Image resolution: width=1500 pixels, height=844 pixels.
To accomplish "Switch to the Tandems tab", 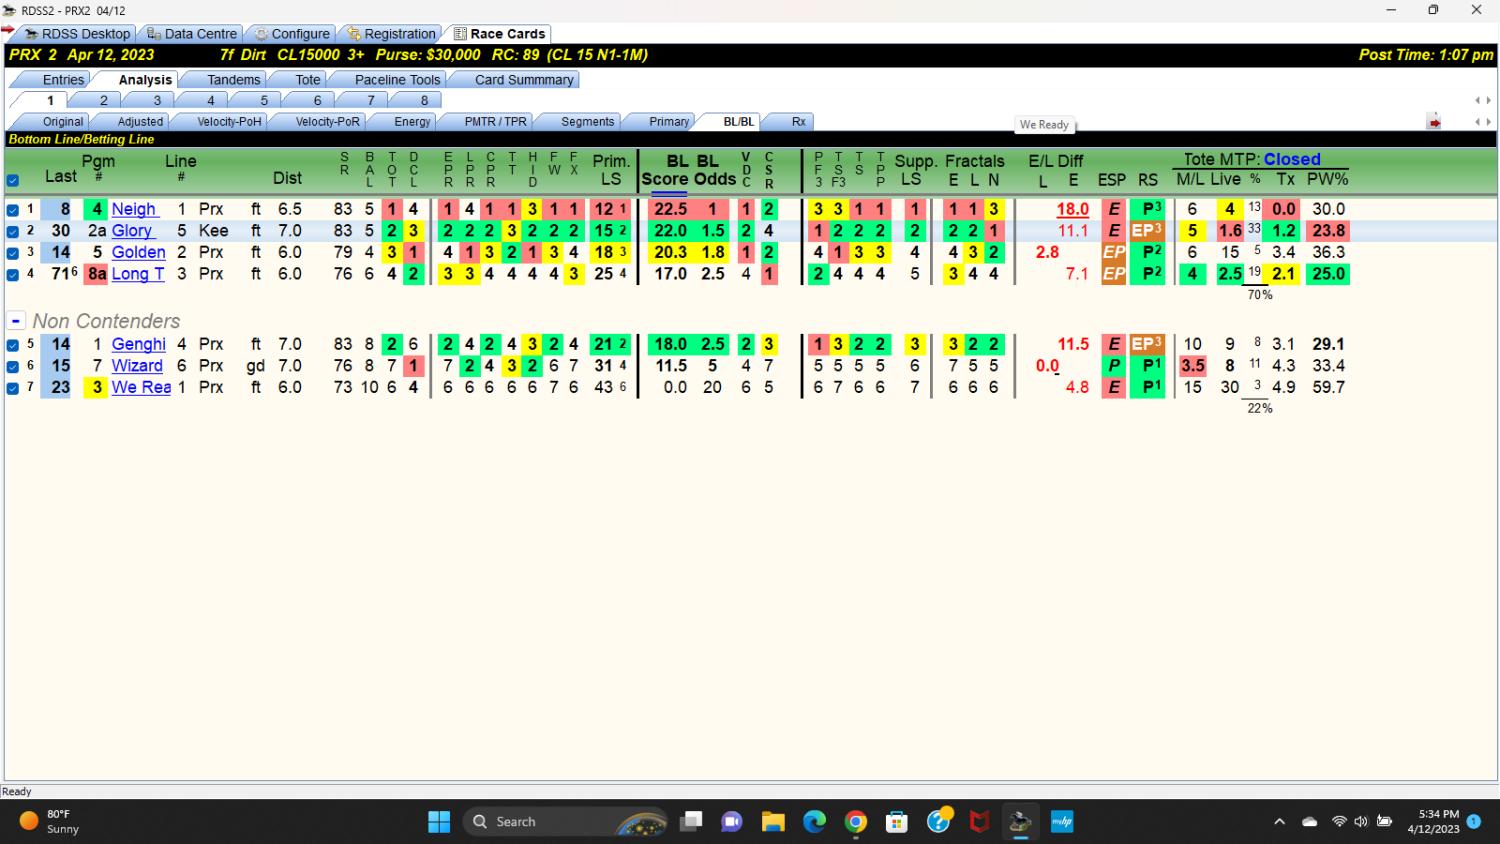I will 233,80.
